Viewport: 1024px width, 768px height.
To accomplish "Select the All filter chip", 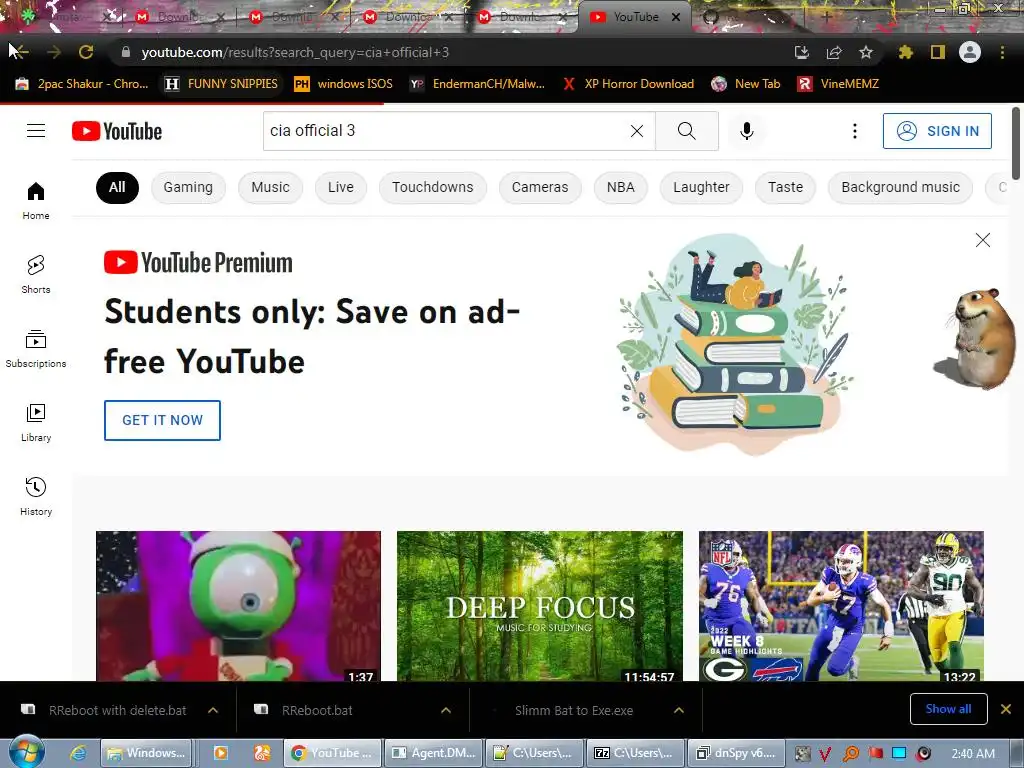I will tap(117, 187).
